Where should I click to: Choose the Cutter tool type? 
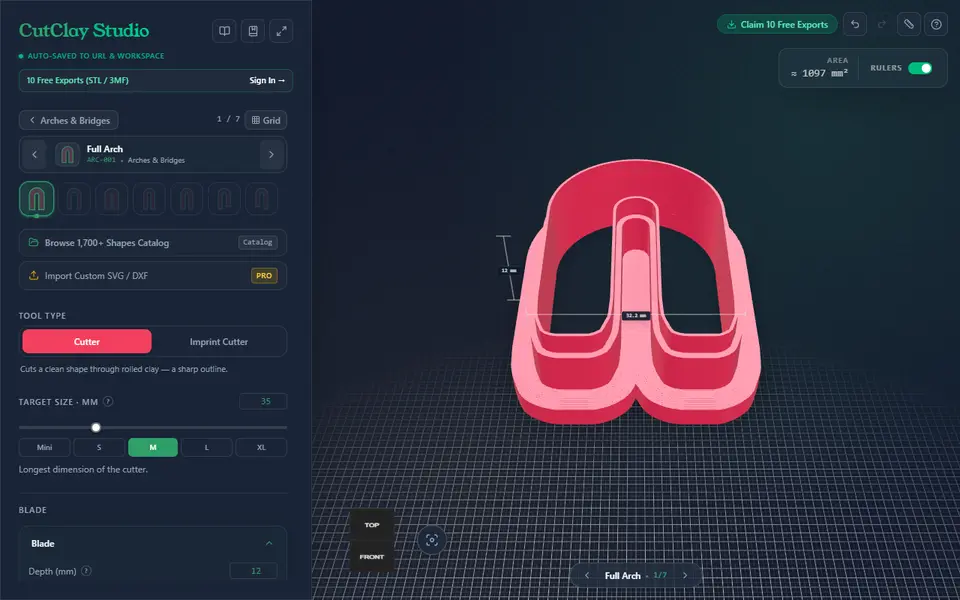87,342
